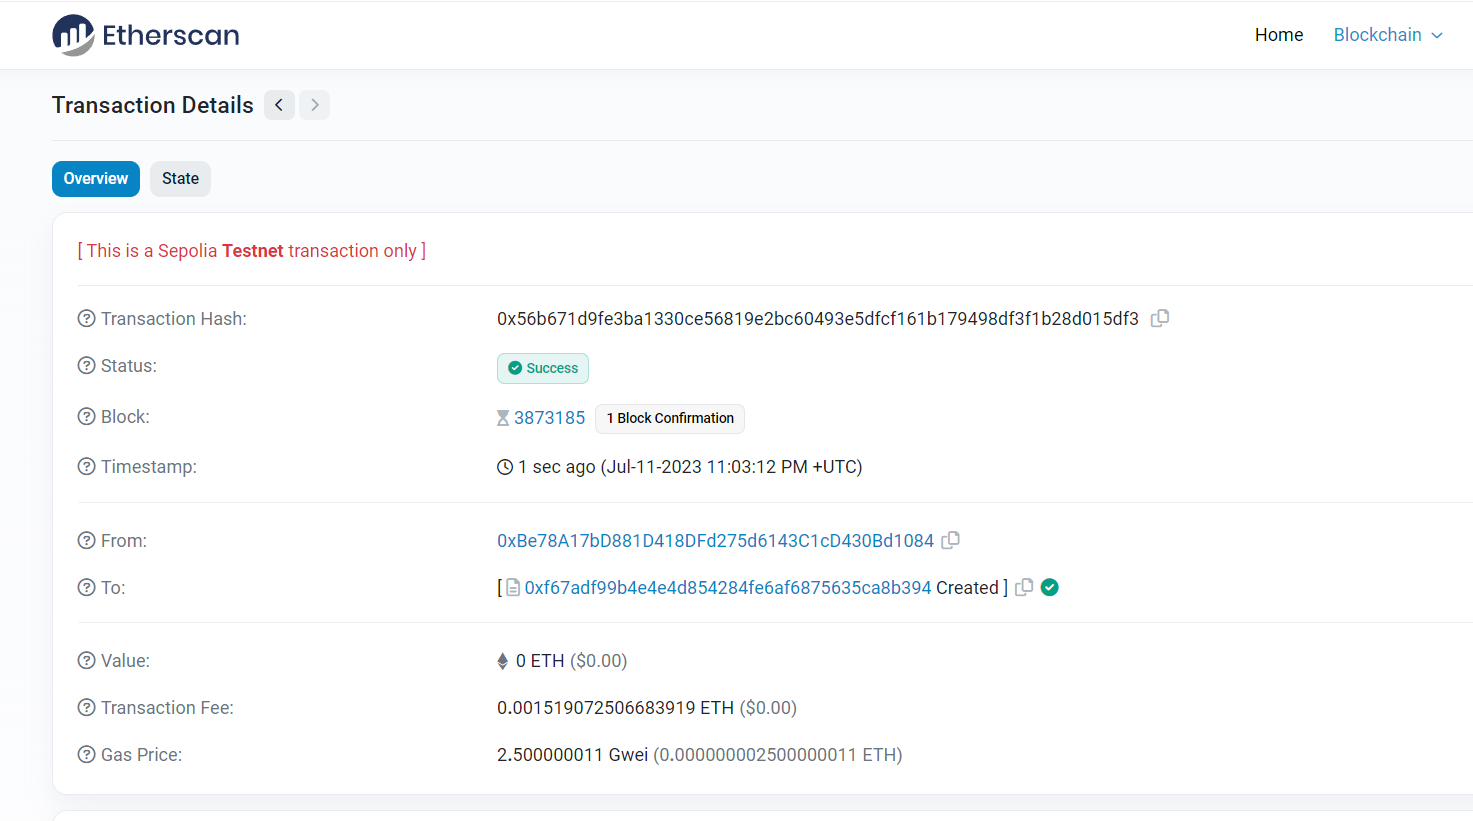
Task: Click the contract document icon in To field
Action: click(513, 588)
